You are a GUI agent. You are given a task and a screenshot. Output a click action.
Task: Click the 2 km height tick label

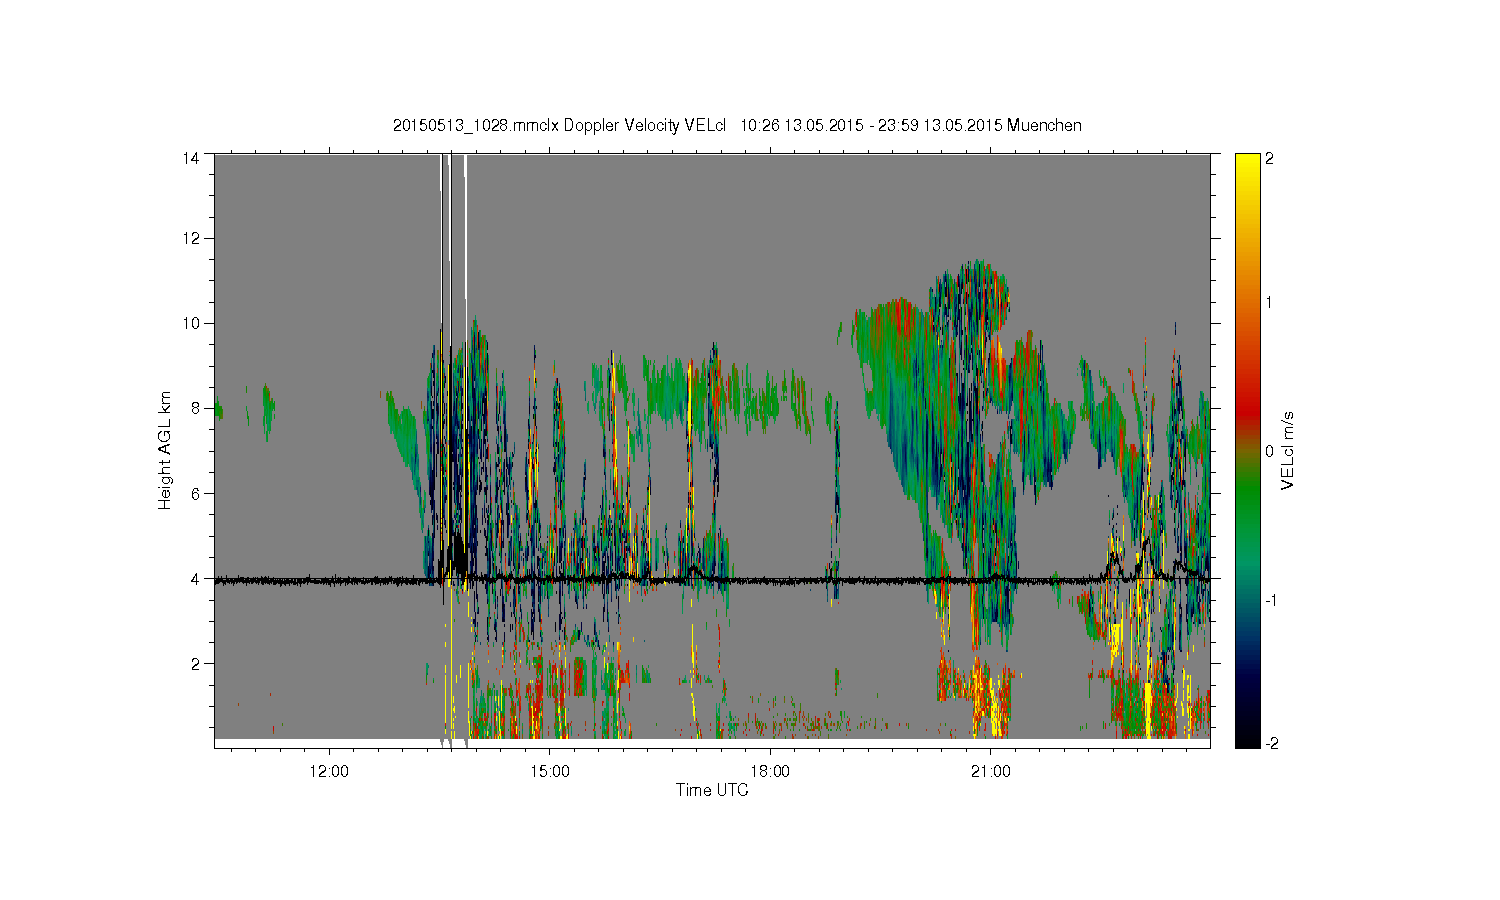(x=196, y=663)
